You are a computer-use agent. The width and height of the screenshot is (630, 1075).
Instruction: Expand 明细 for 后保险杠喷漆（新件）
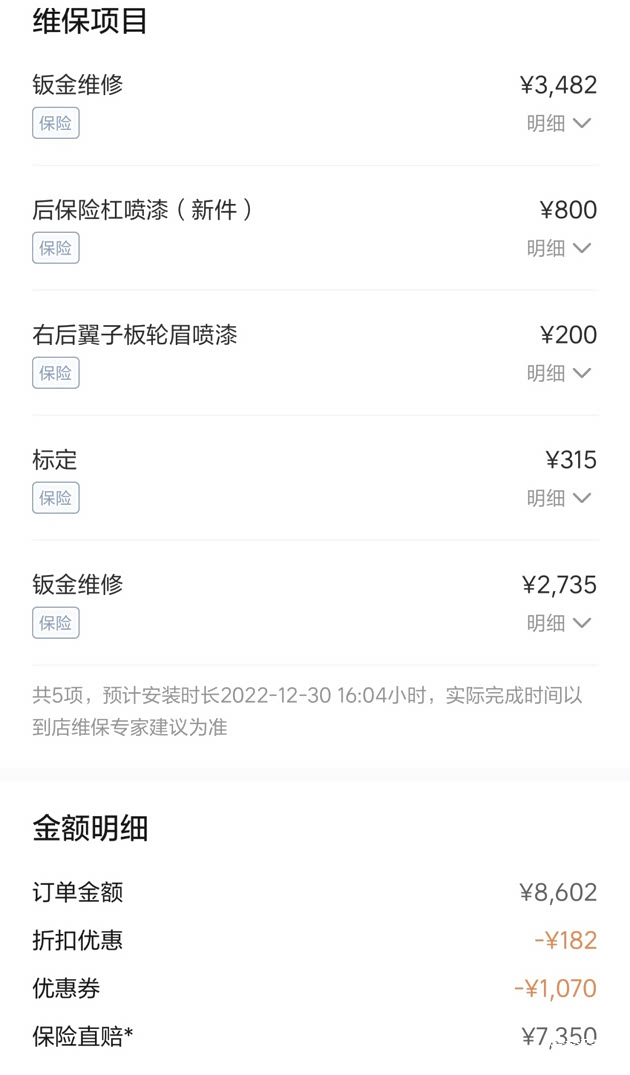559,248
